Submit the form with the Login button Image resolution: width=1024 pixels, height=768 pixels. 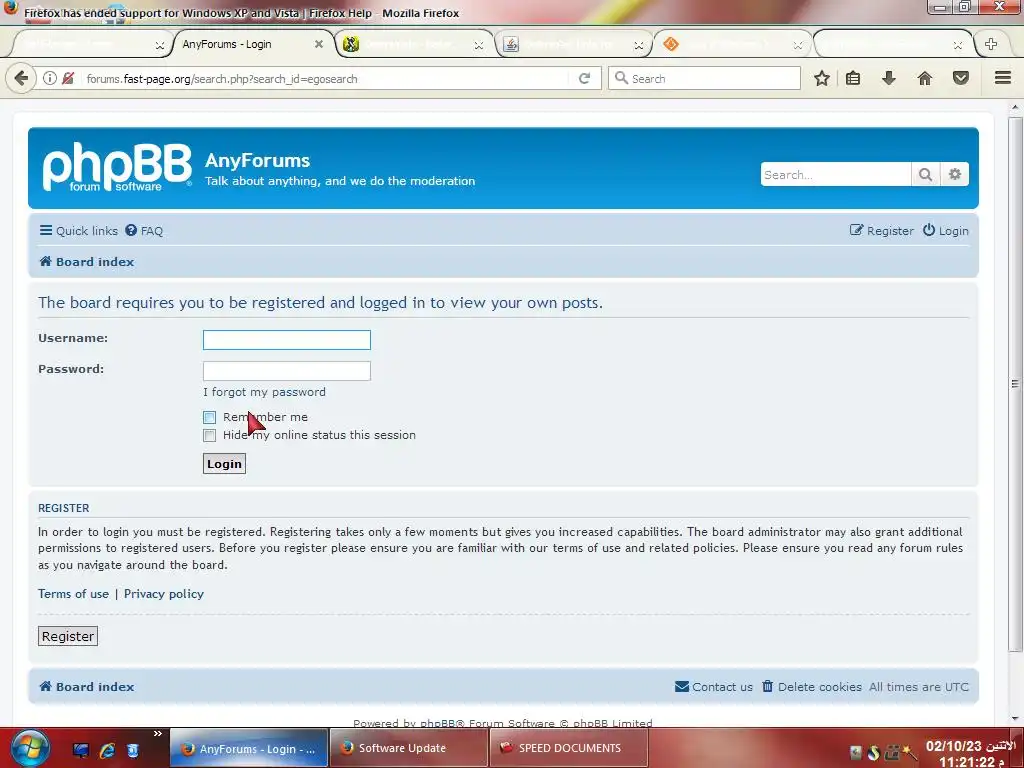[224, 464]
